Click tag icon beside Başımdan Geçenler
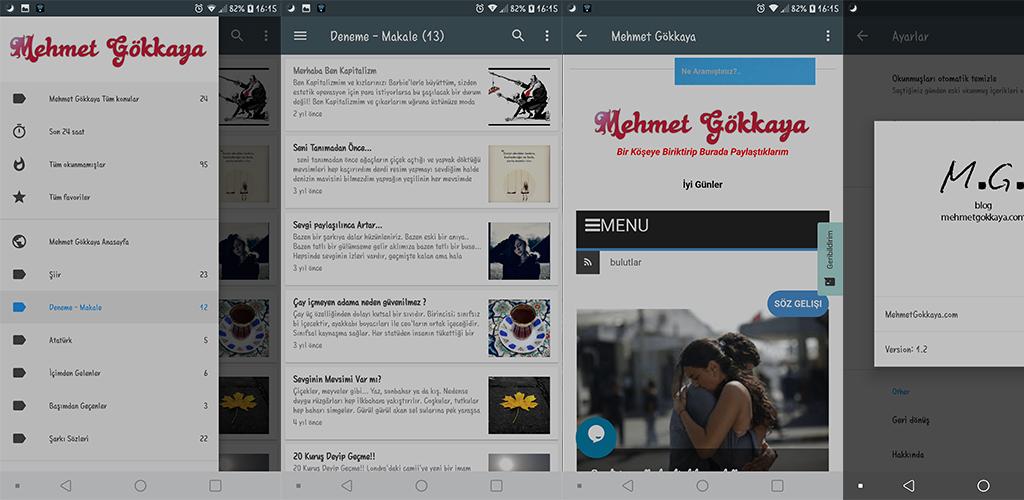Viewport: 1024px width, 500px height. [20, 405]
